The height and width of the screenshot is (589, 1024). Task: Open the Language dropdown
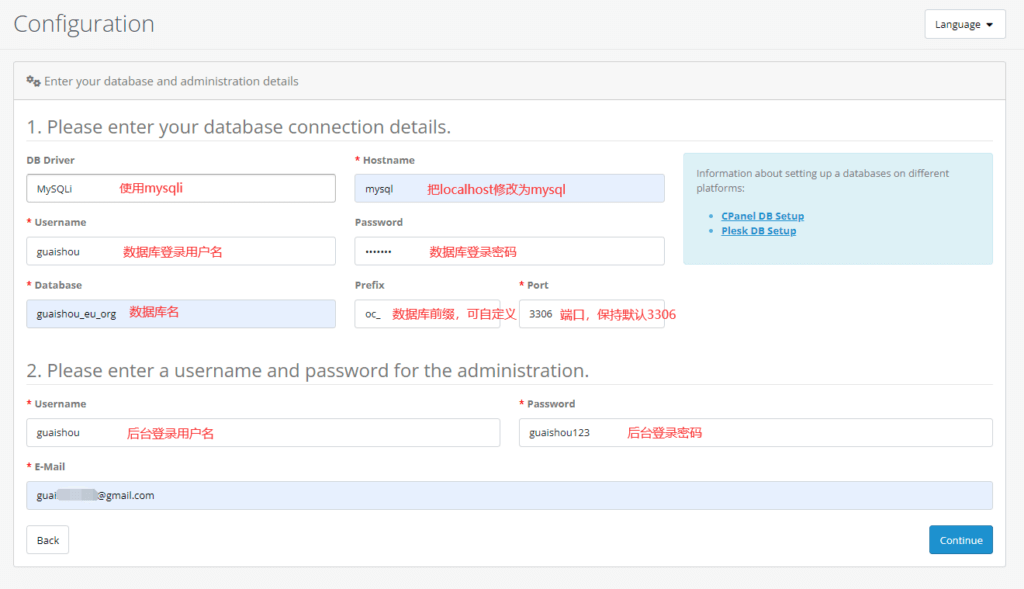point(964,24)
